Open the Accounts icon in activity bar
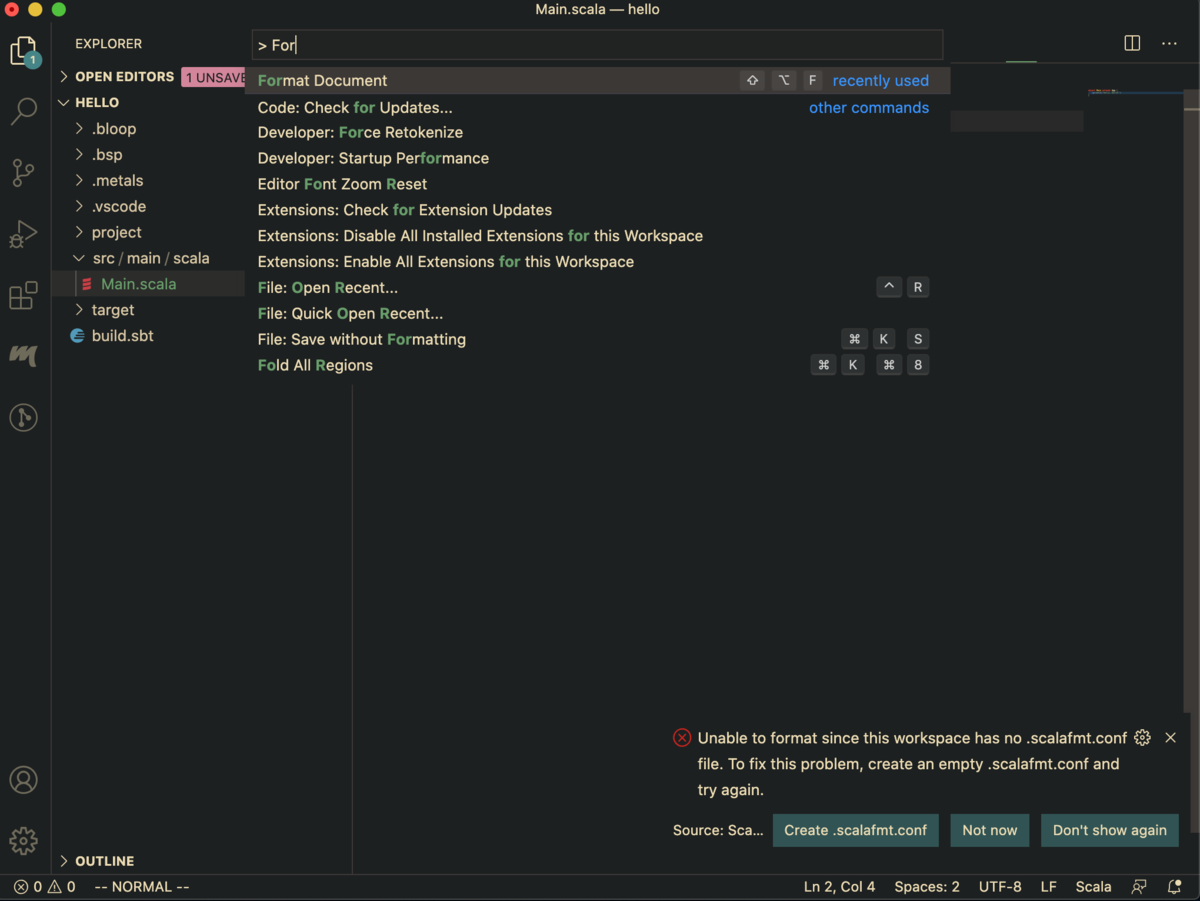Viewport: 1200px width, 901px height. pyautogui.click(x=24, y=780)
